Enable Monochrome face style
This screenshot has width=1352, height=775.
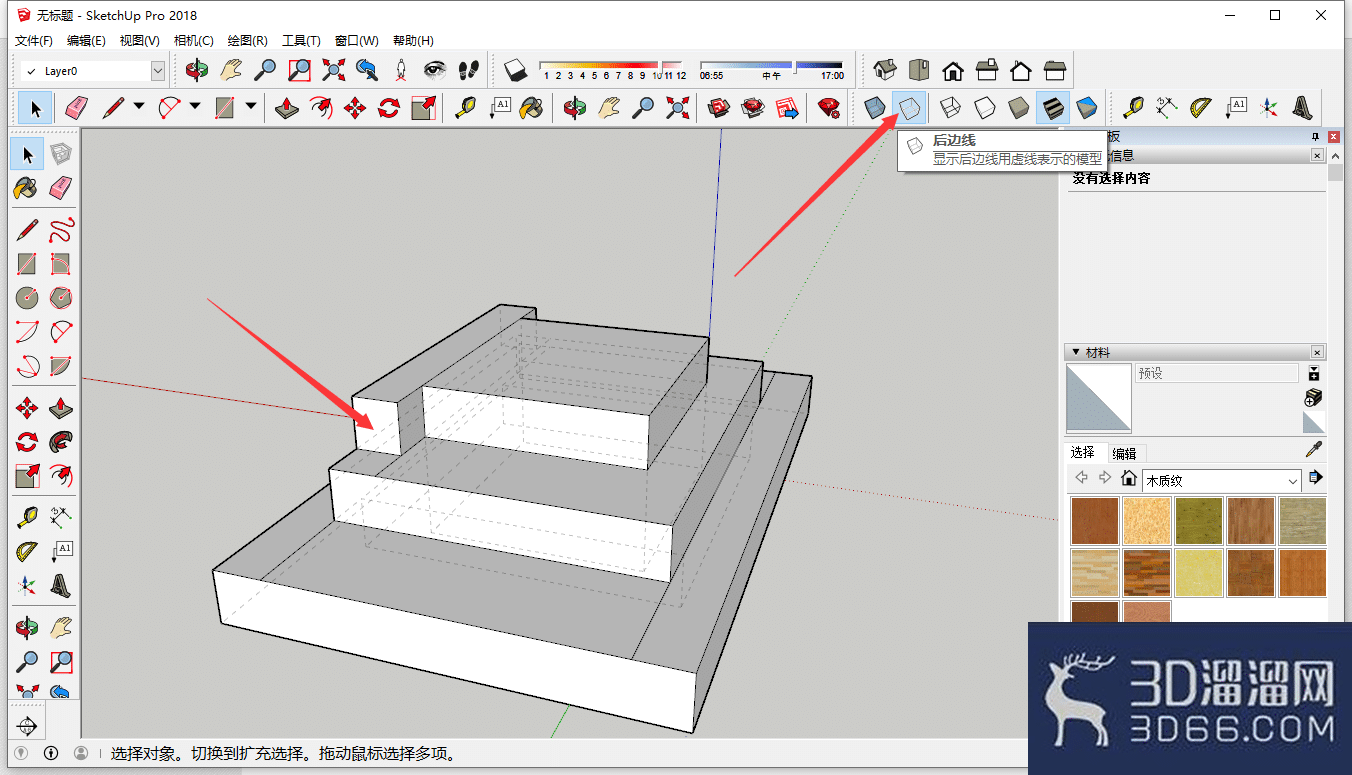point(1087,107)
